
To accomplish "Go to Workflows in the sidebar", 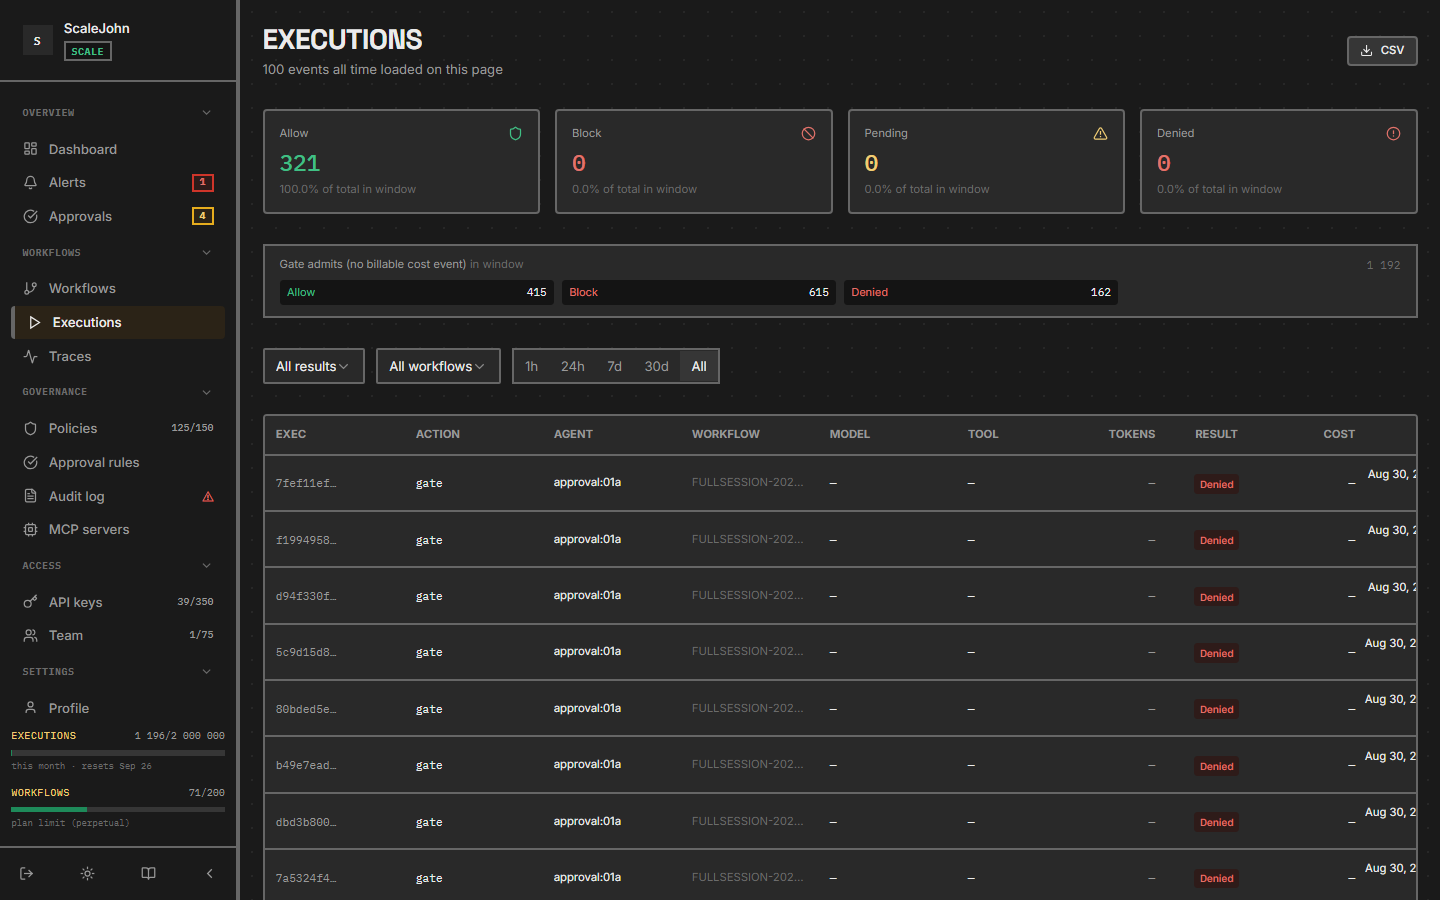I will click(x=118, y=288).
